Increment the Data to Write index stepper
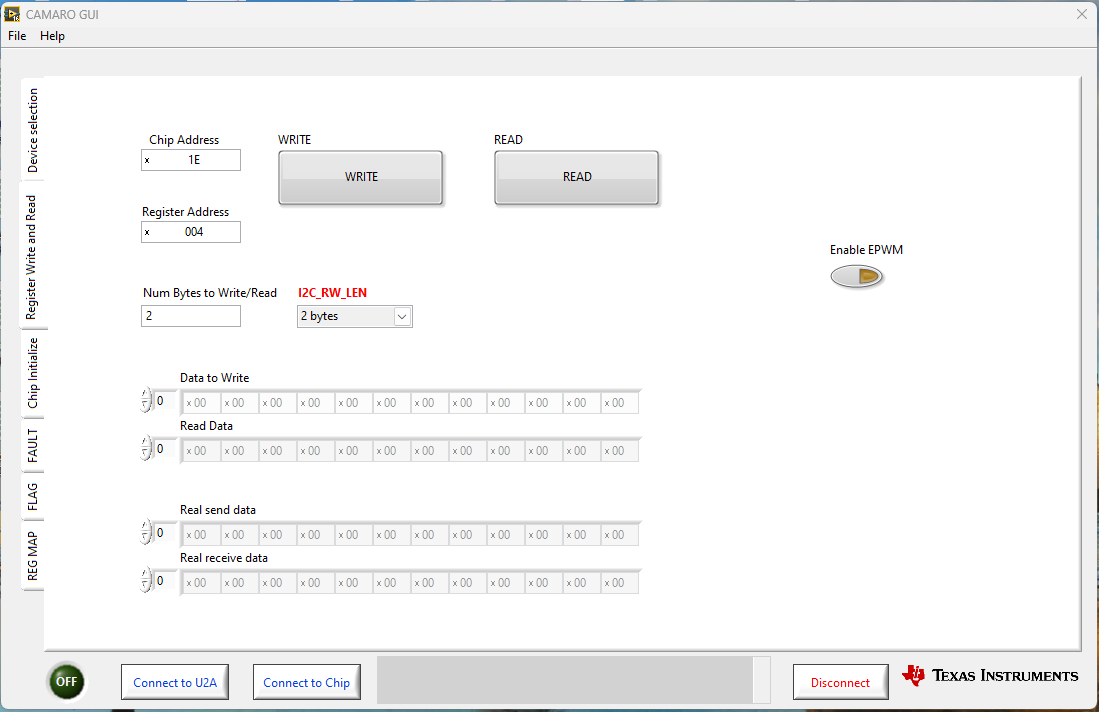Viewport: 1099px width, 712px height. pos(146,395)
